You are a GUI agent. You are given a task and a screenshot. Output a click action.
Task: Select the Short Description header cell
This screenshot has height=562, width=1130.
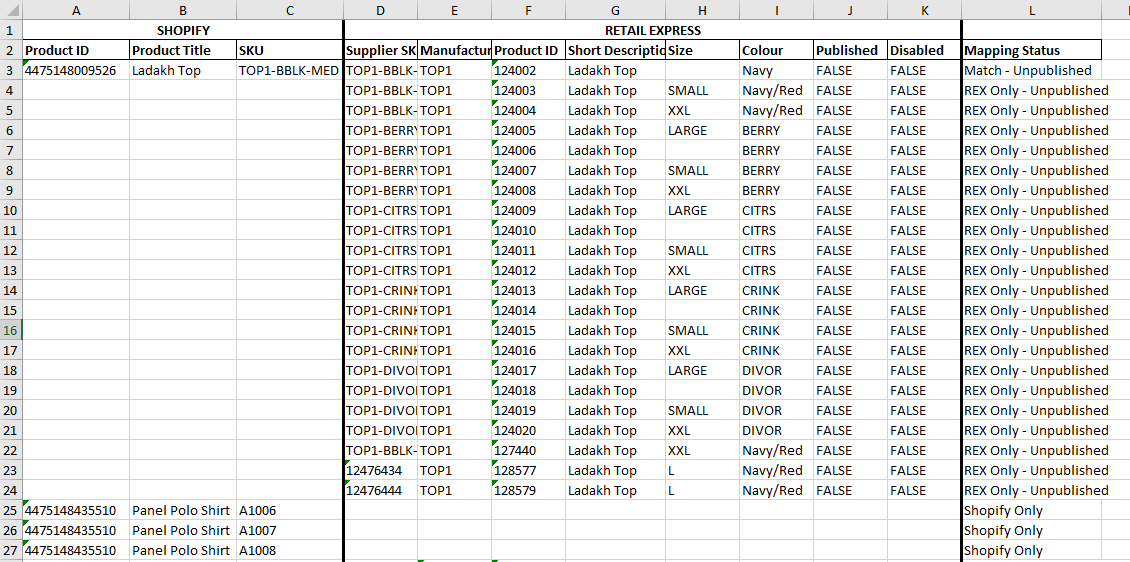615,50
